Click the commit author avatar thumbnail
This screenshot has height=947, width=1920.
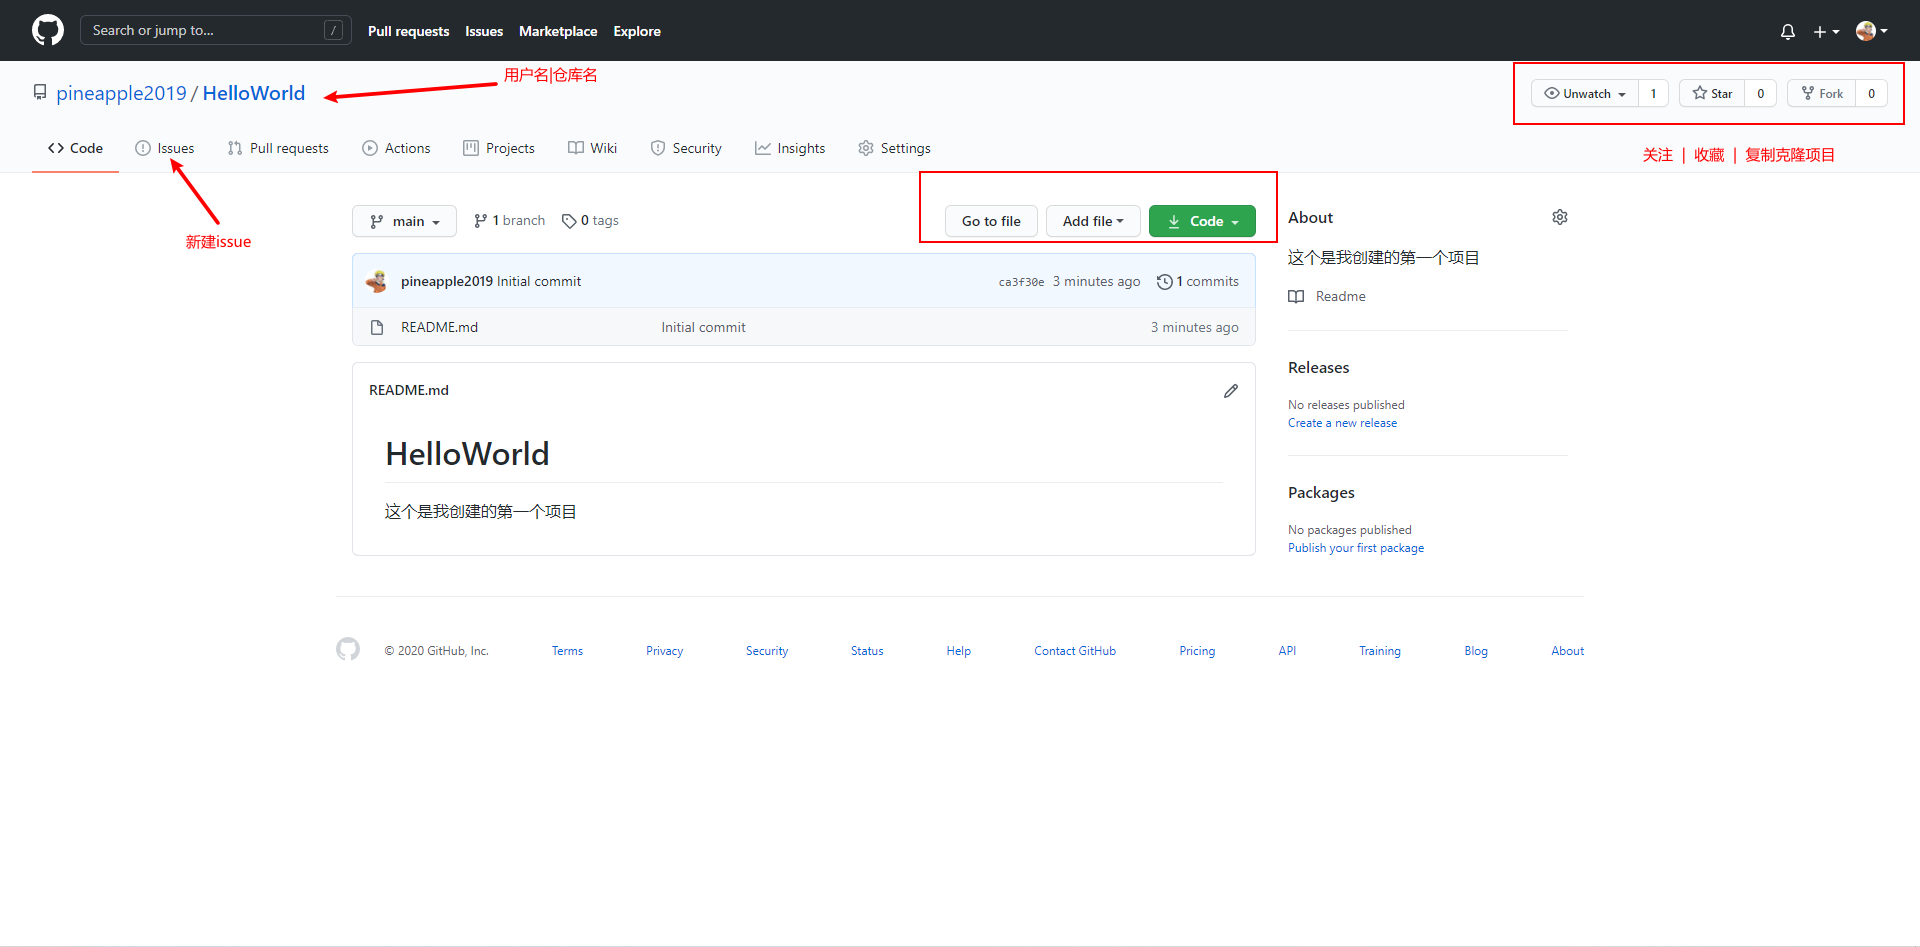pyautogui.click(x=377, y=281)
